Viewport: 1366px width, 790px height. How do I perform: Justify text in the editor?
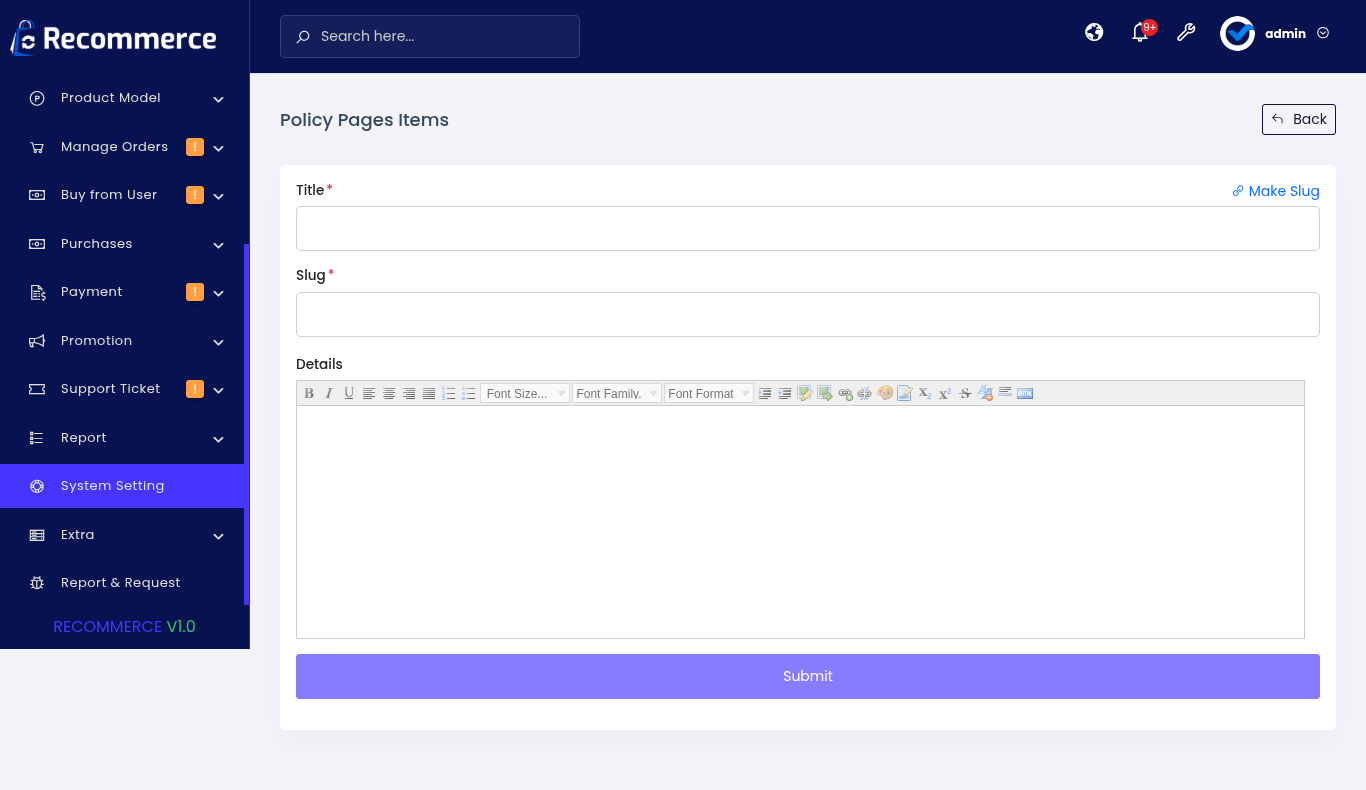pyautogui.click(x=429, y=393)
